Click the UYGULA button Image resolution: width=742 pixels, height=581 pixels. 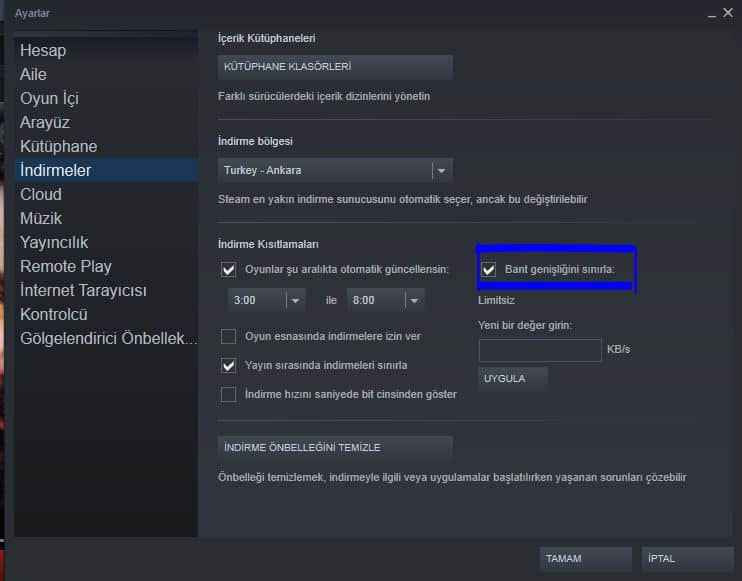click(513, 379)
